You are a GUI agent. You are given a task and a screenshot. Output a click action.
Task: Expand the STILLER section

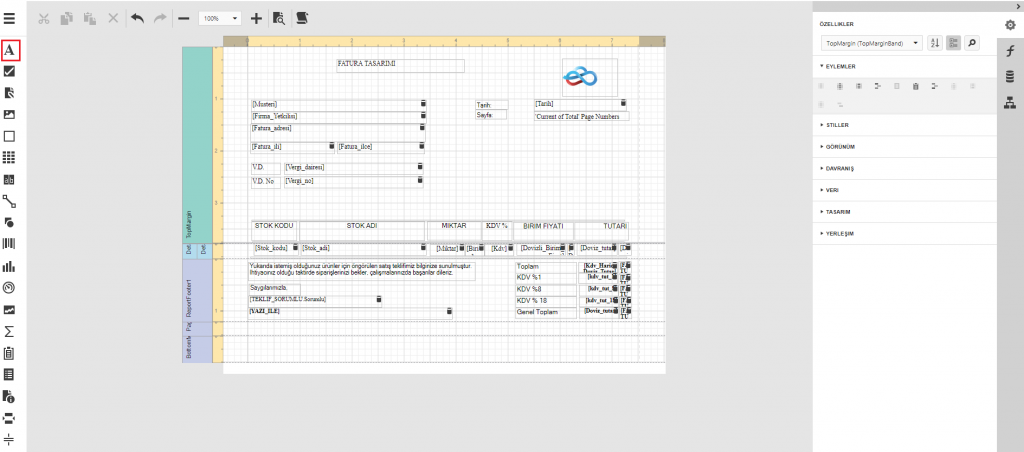[836, 125]
